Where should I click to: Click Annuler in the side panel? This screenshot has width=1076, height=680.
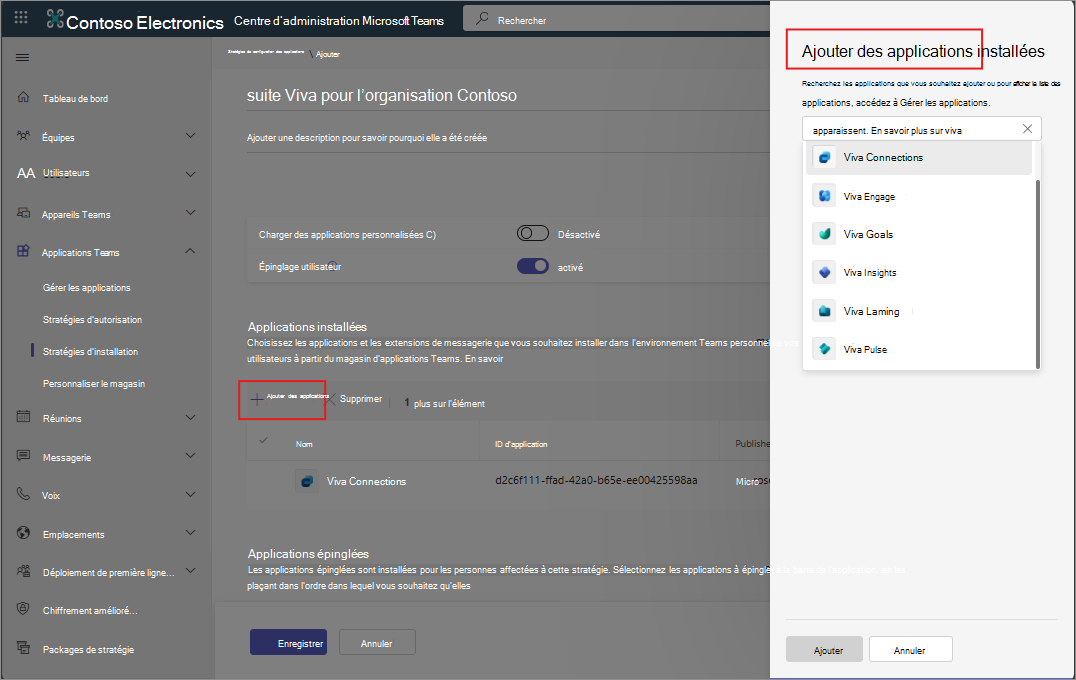[x=910, y=650]
